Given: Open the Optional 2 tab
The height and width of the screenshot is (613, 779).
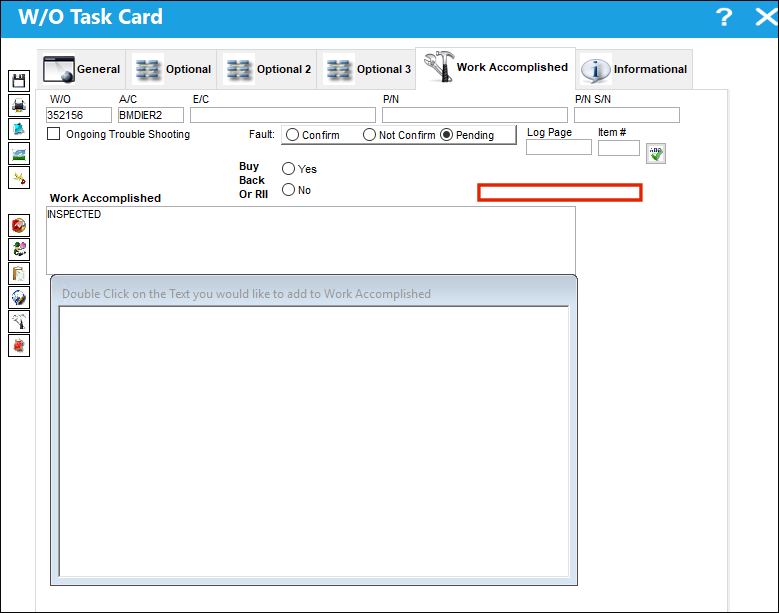Looking at the screenshot, I should [x=269, y=69].
